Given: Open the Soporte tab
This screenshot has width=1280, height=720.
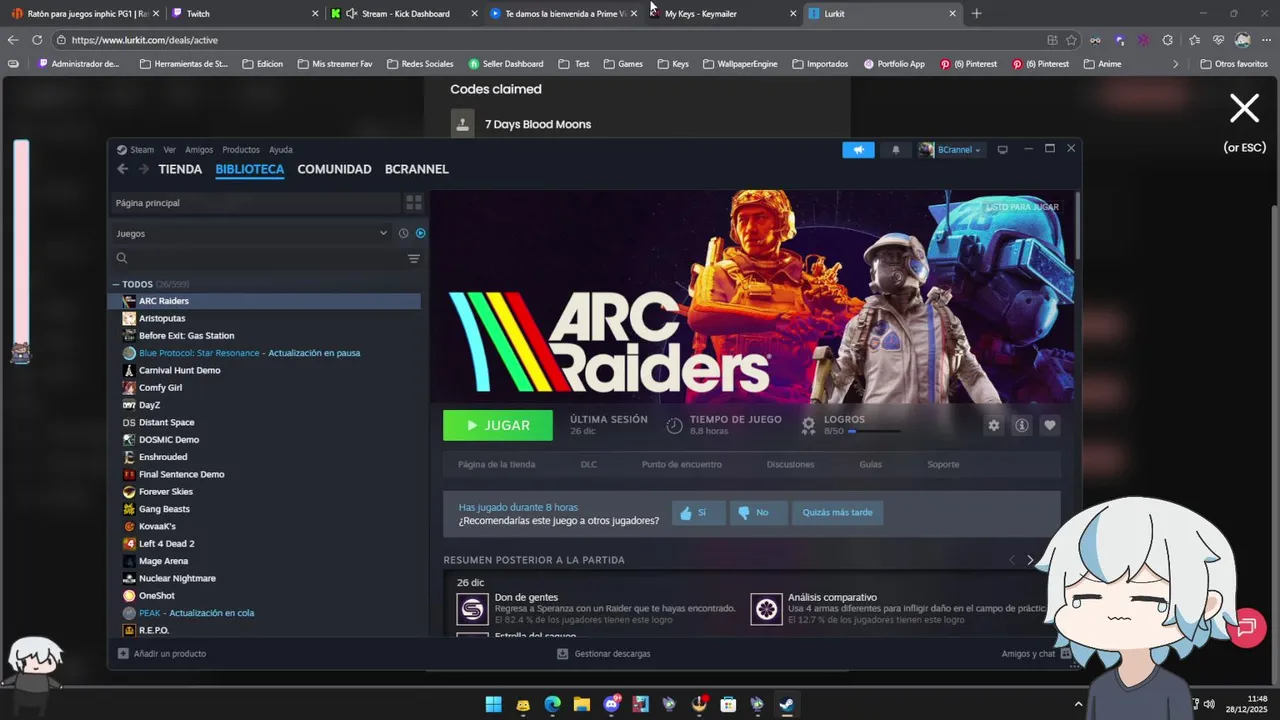Looking at the screenshot, I should click(943, 464).
